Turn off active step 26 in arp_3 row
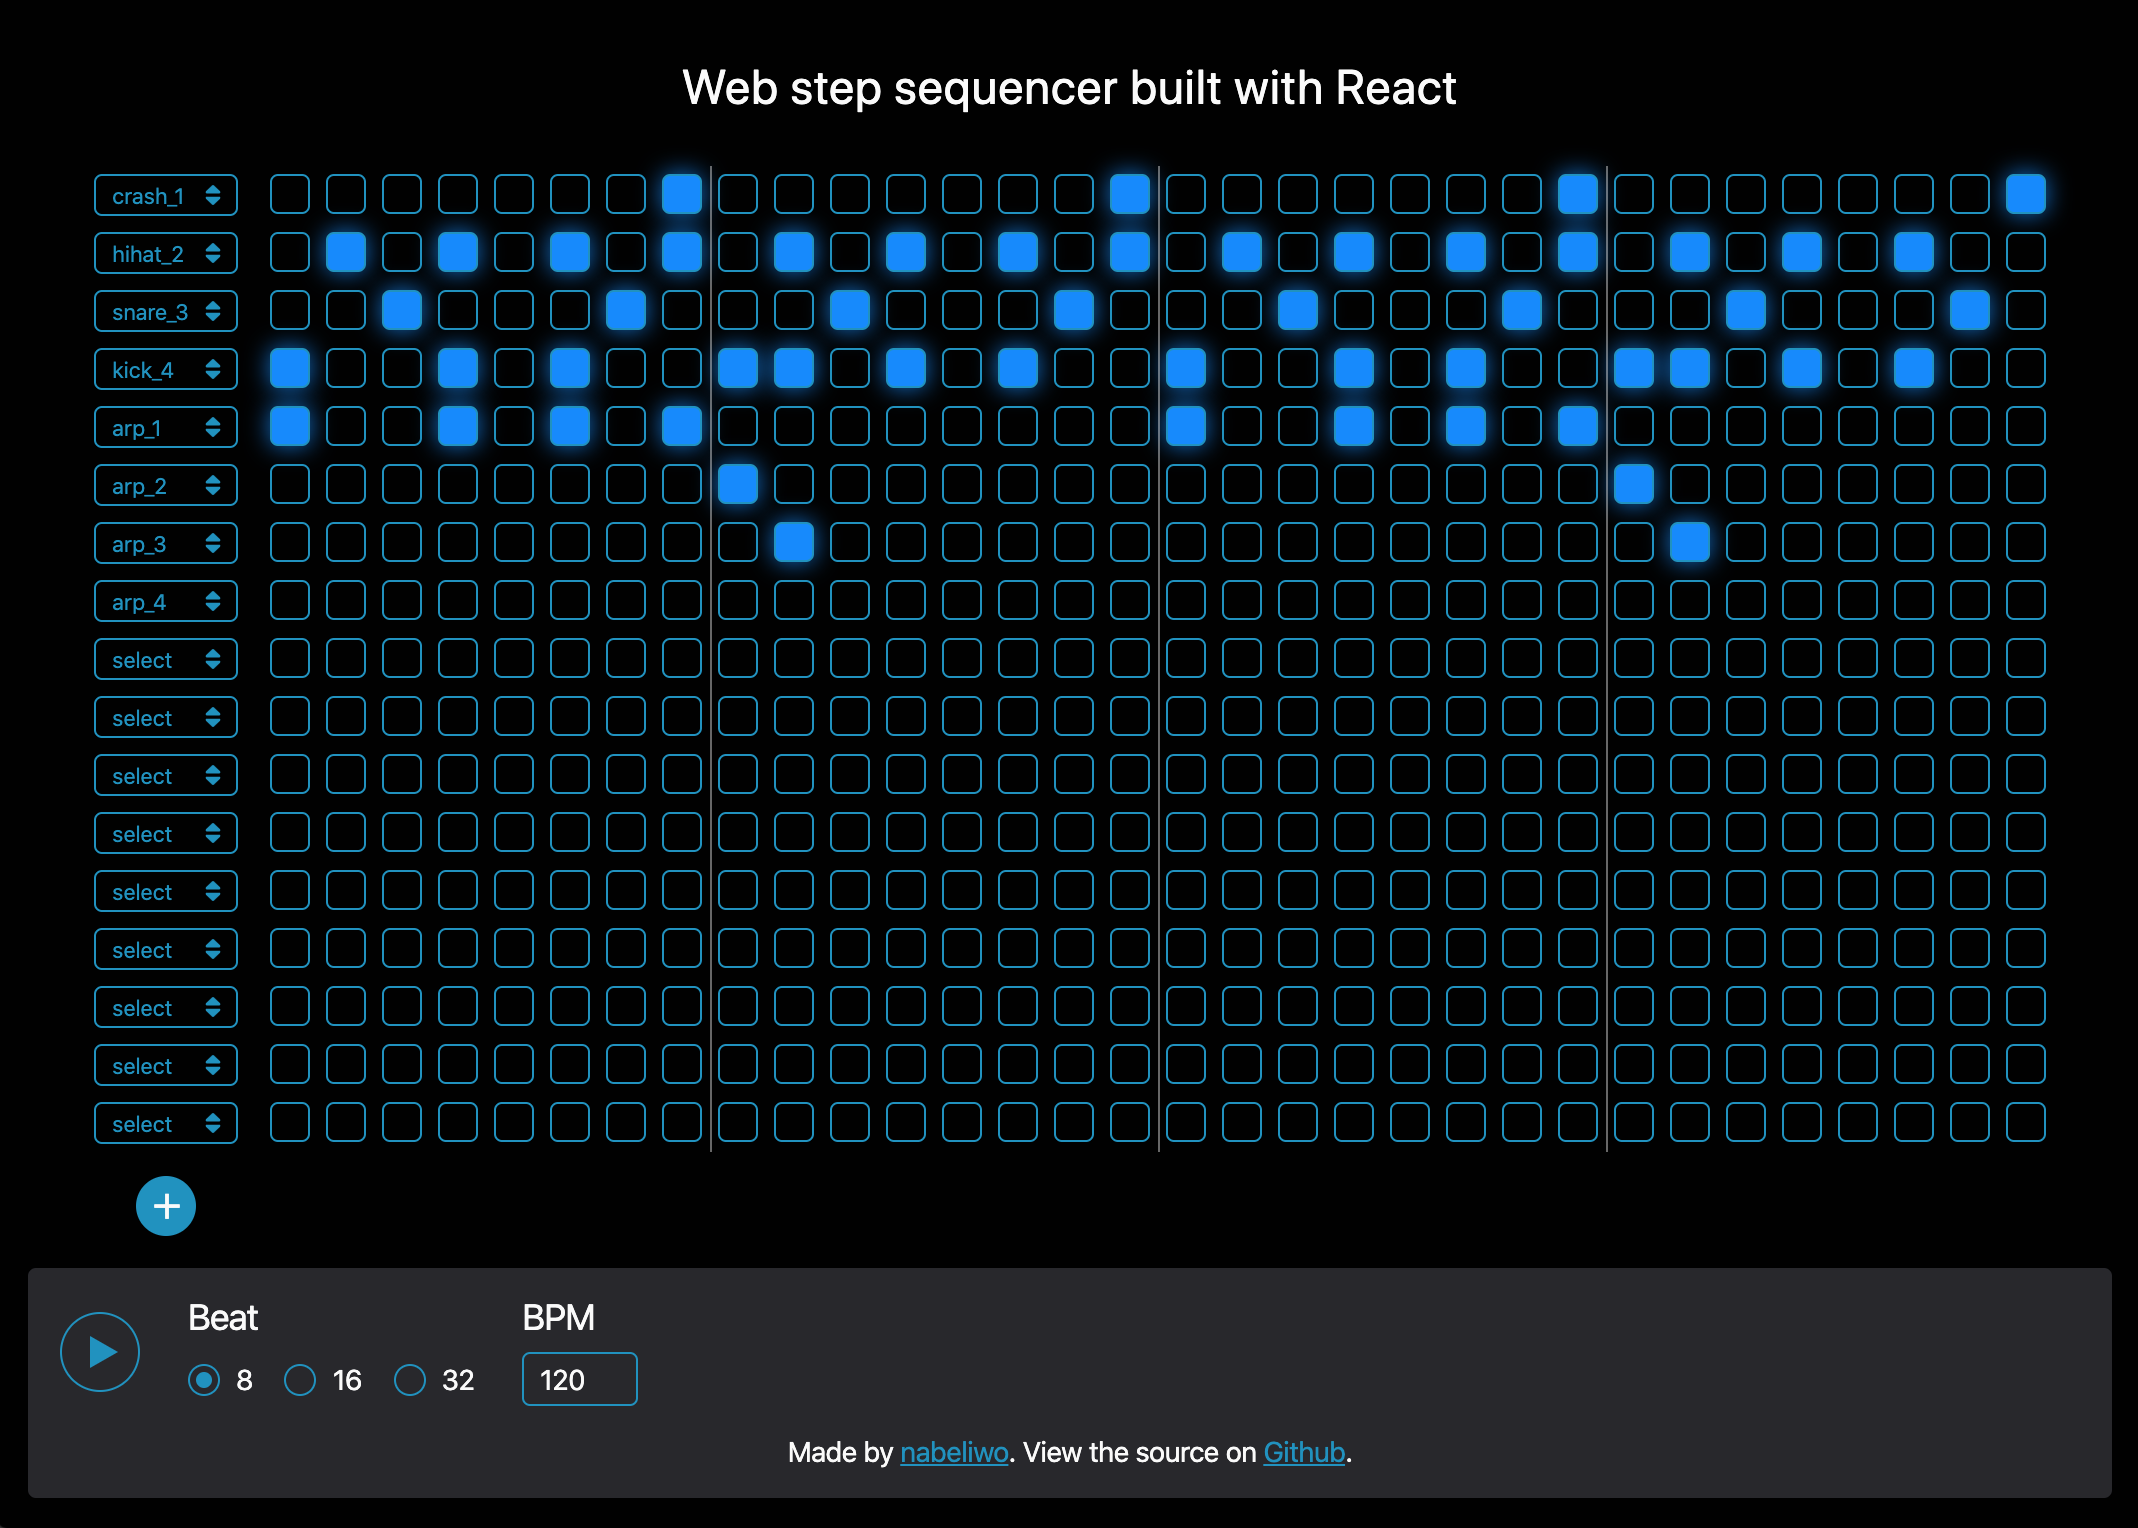The width and height of the screenshot is (2138, 1528). pos(1690,542)
